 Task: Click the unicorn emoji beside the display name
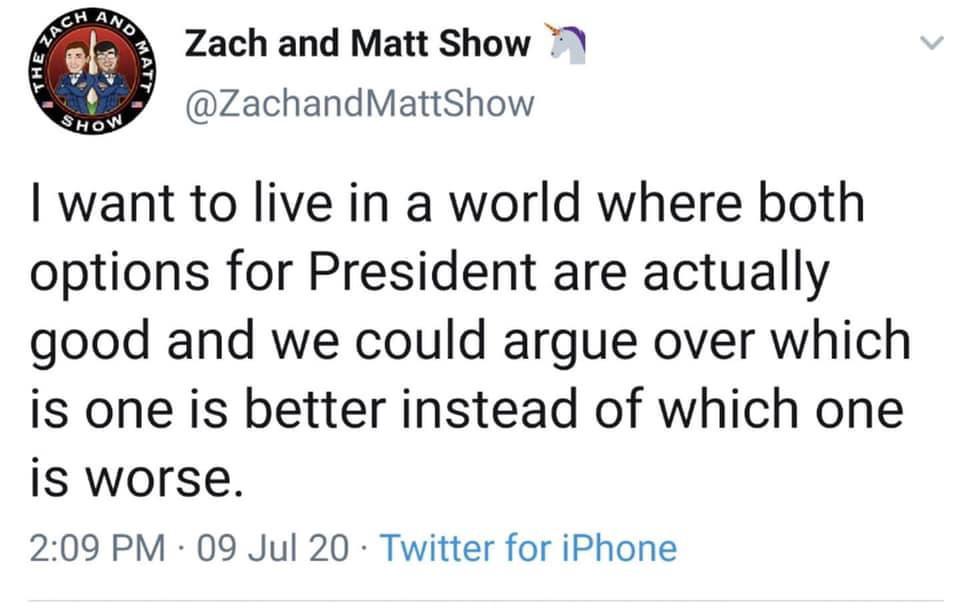pos(566,43)
